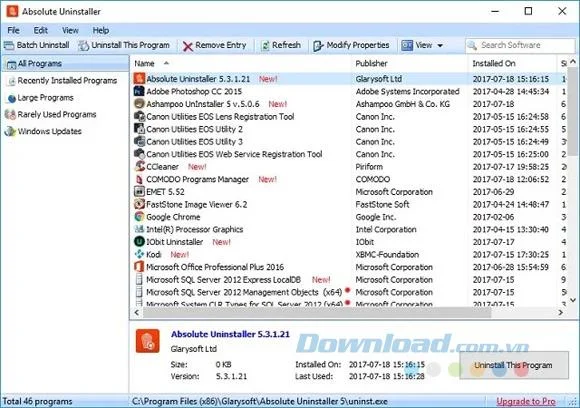Screen dimensions: 580x408
Task: Click the Total 46 programs status text
Action: tap(37, 401)
